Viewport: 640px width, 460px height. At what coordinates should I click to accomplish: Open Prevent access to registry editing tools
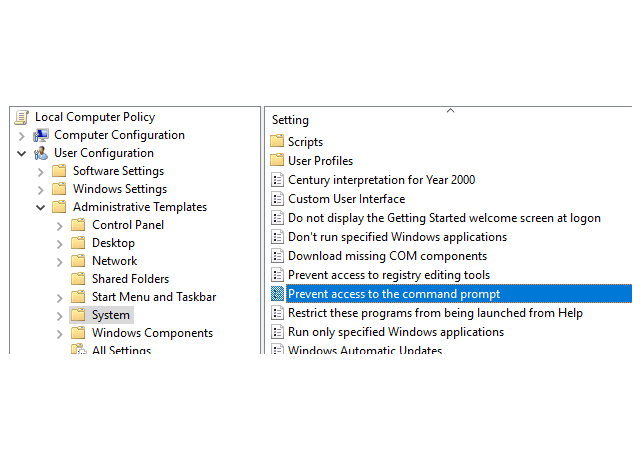[388, 275]
